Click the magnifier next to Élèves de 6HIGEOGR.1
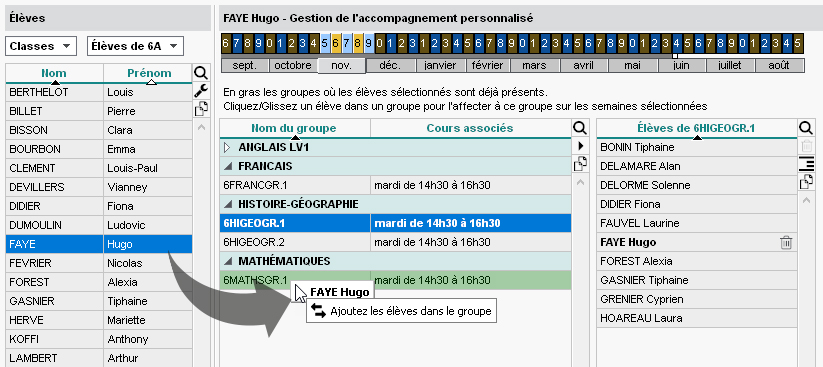 [x=806, y=128]
